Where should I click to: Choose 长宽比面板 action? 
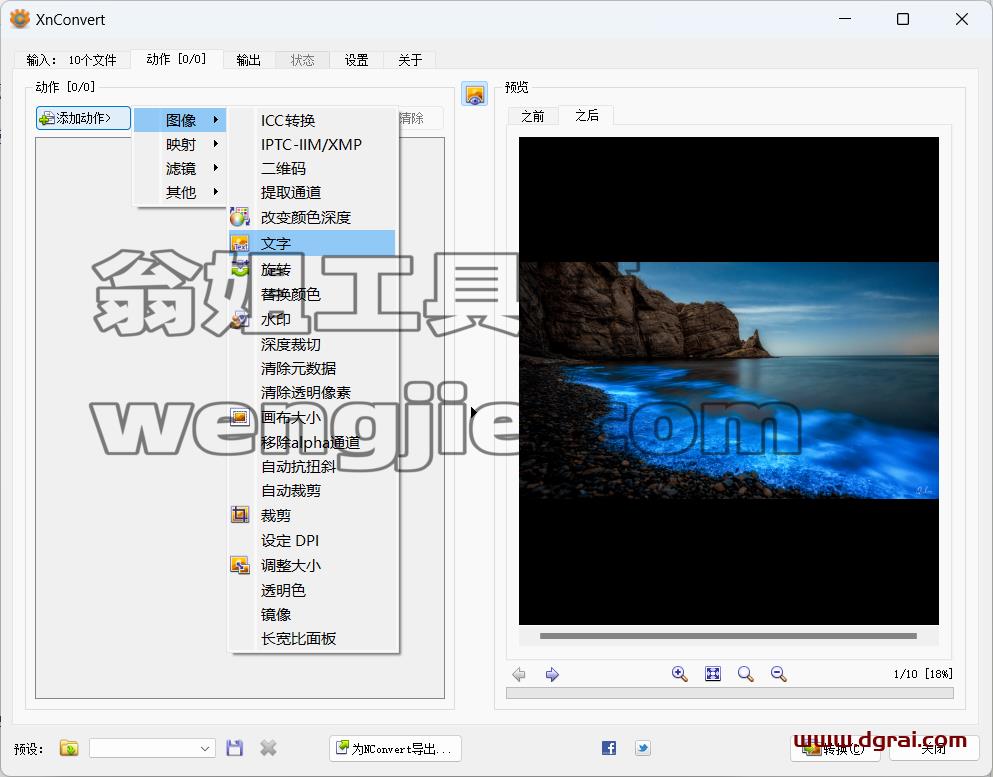coord(313,638)
